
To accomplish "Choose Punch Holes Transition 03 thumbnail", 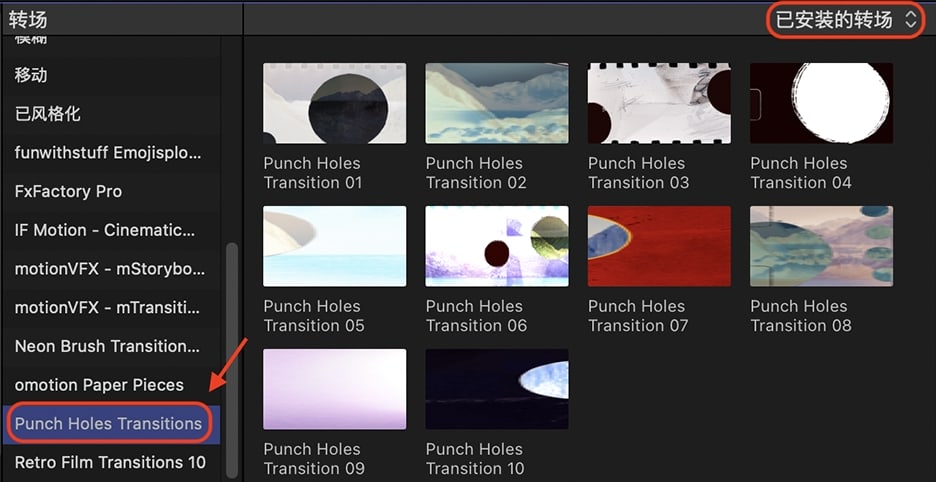I will coord(659,103).
